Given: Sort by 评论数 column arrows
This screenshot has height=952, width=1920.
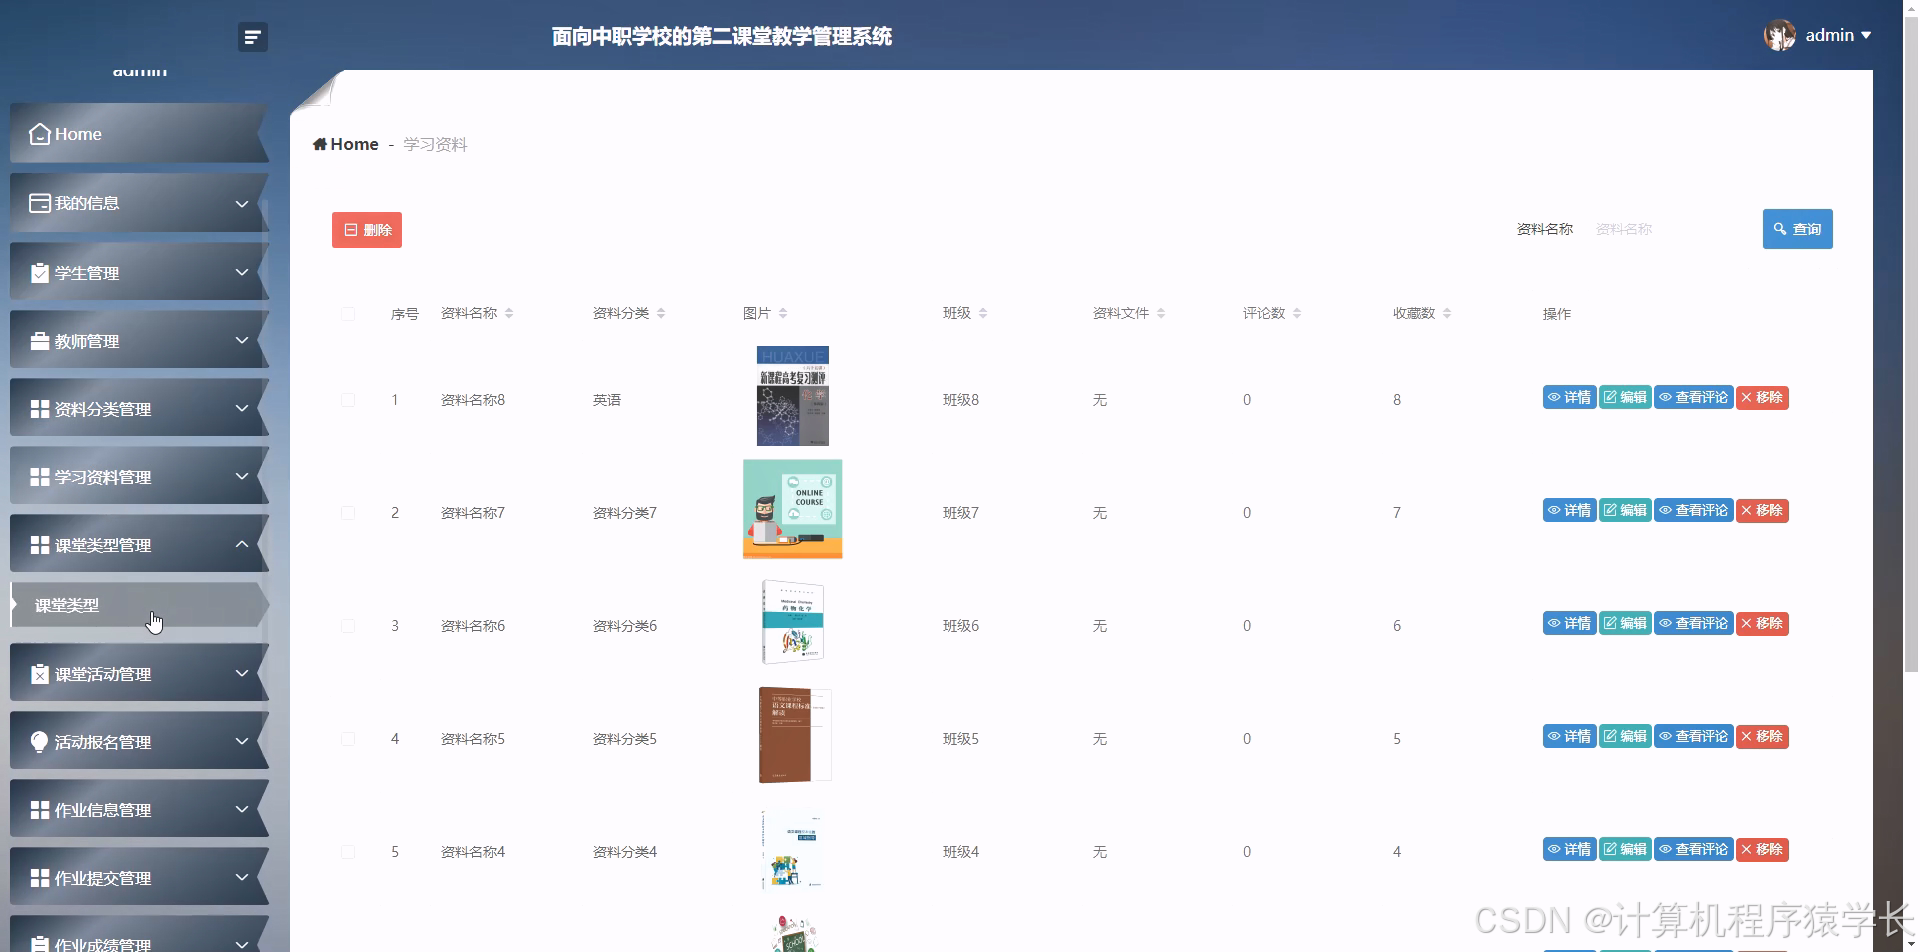Looking at the screenshot, I should tap(1297, 313).
